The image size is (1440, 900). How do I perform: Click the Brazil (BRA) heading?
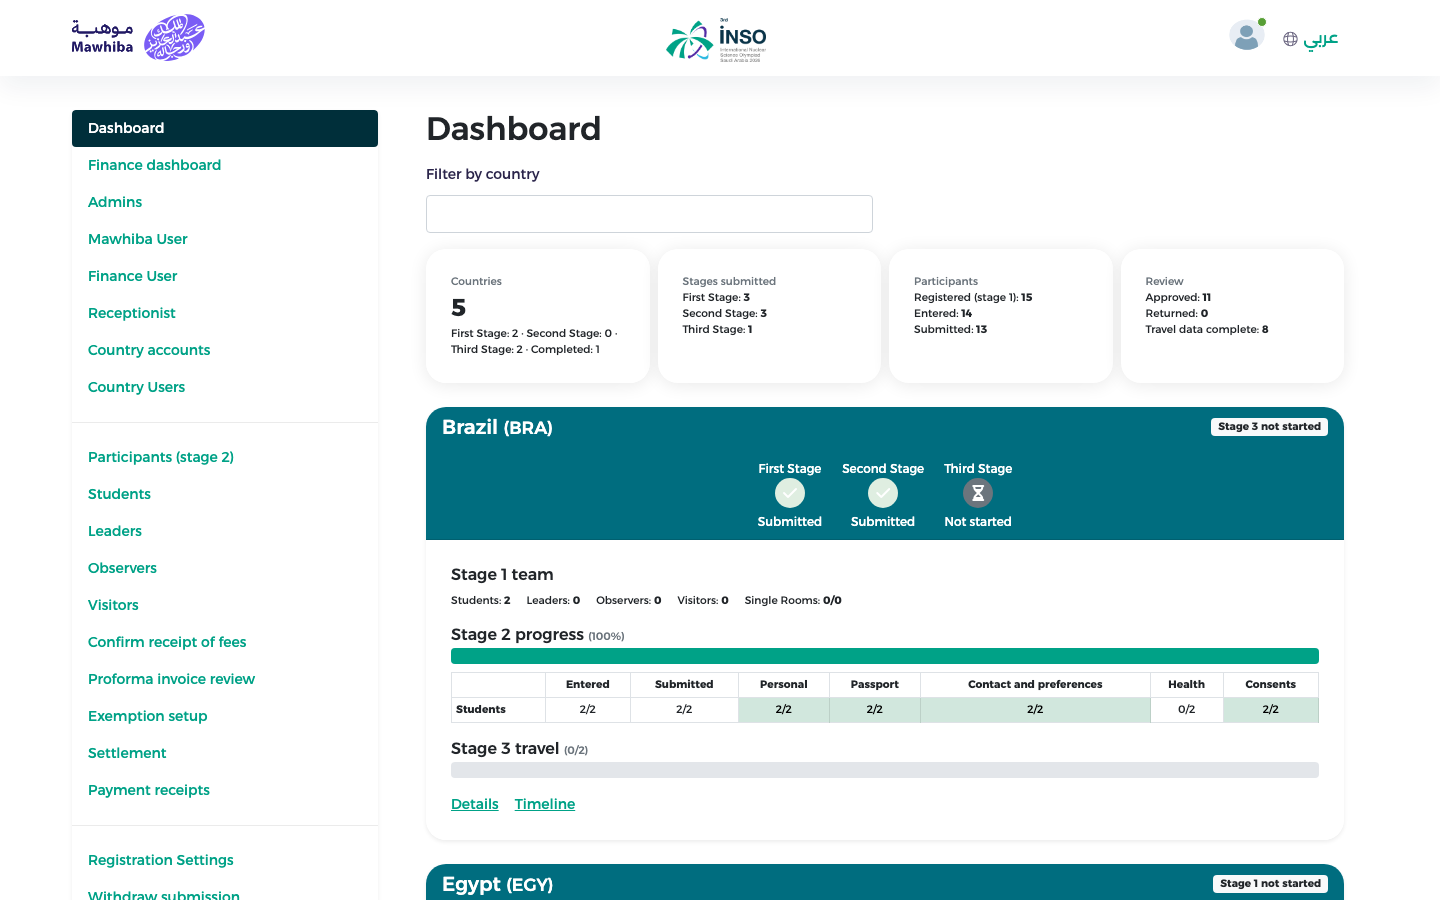click(x=497, y=427)
